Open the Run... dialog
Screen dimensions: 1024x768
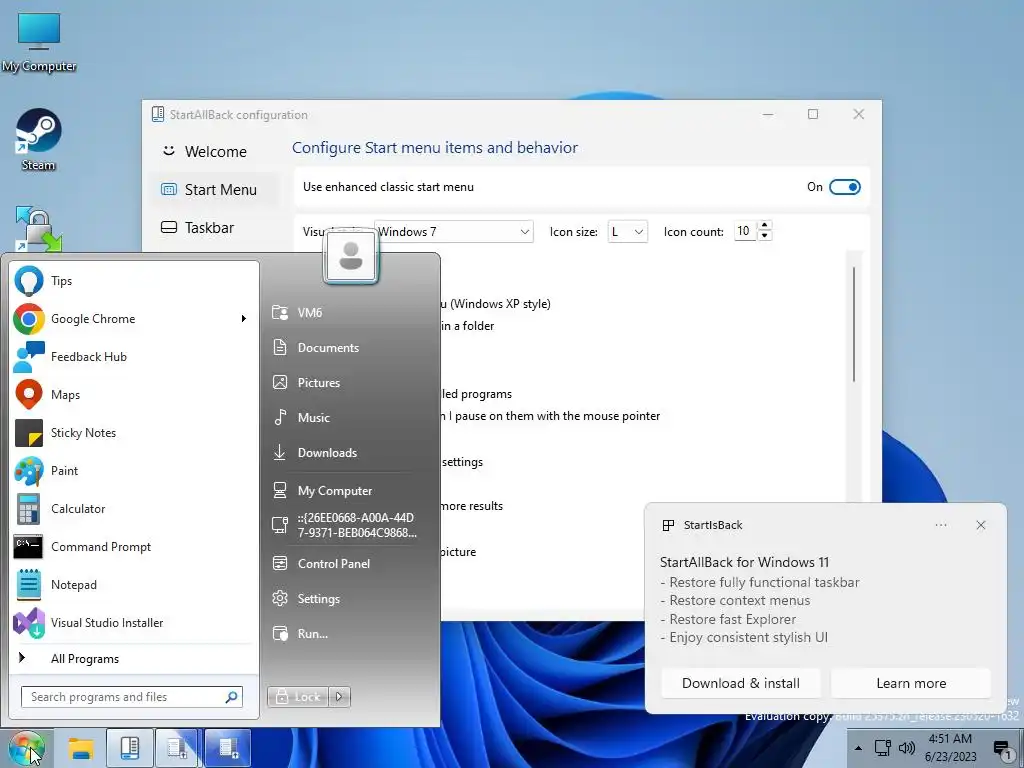(349, 633)
